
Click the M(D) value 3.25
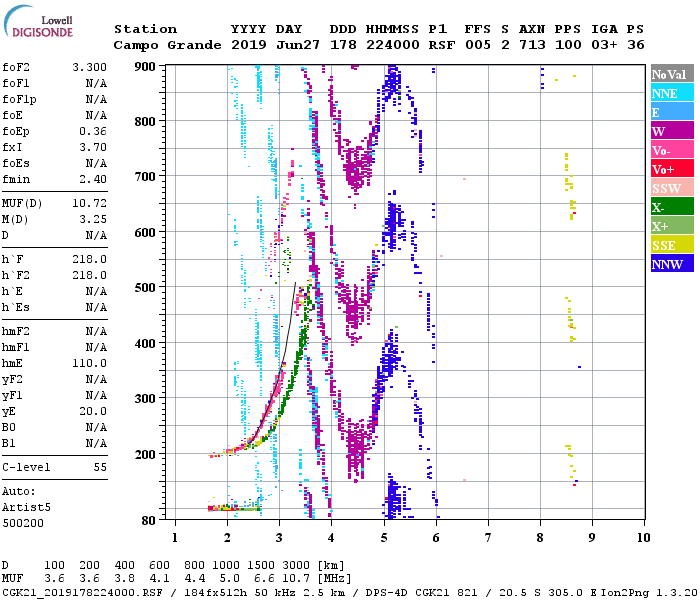pyautogui.click(x=93, y=219)
